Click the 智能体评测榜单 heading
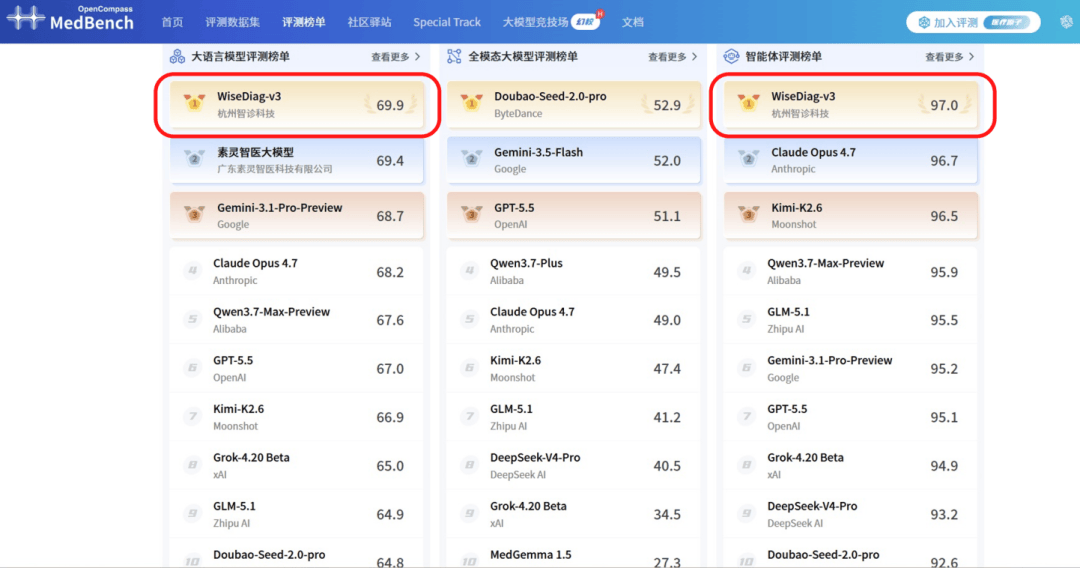 point(784,56)
